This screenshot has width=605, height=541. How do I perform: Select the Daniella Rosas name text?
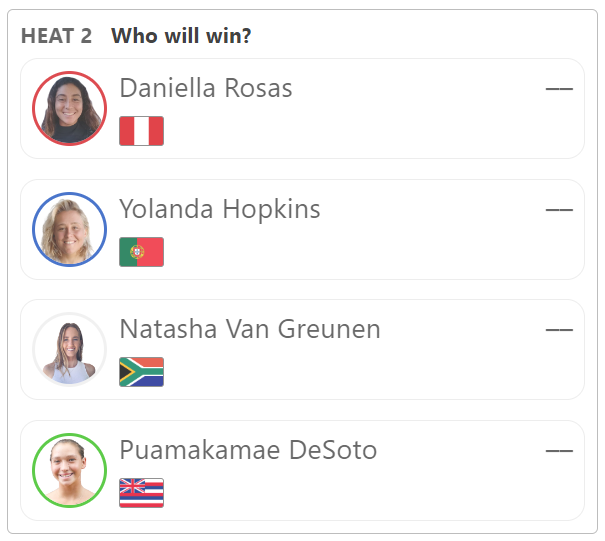tap(206, 88)
